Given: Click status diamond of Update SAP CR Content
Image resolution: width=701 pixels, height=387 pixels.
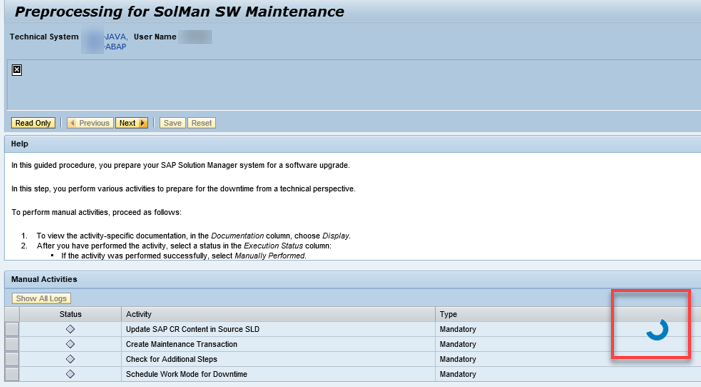Looking at the screenshot, I should pyautogui.click(x=70, y=329).
